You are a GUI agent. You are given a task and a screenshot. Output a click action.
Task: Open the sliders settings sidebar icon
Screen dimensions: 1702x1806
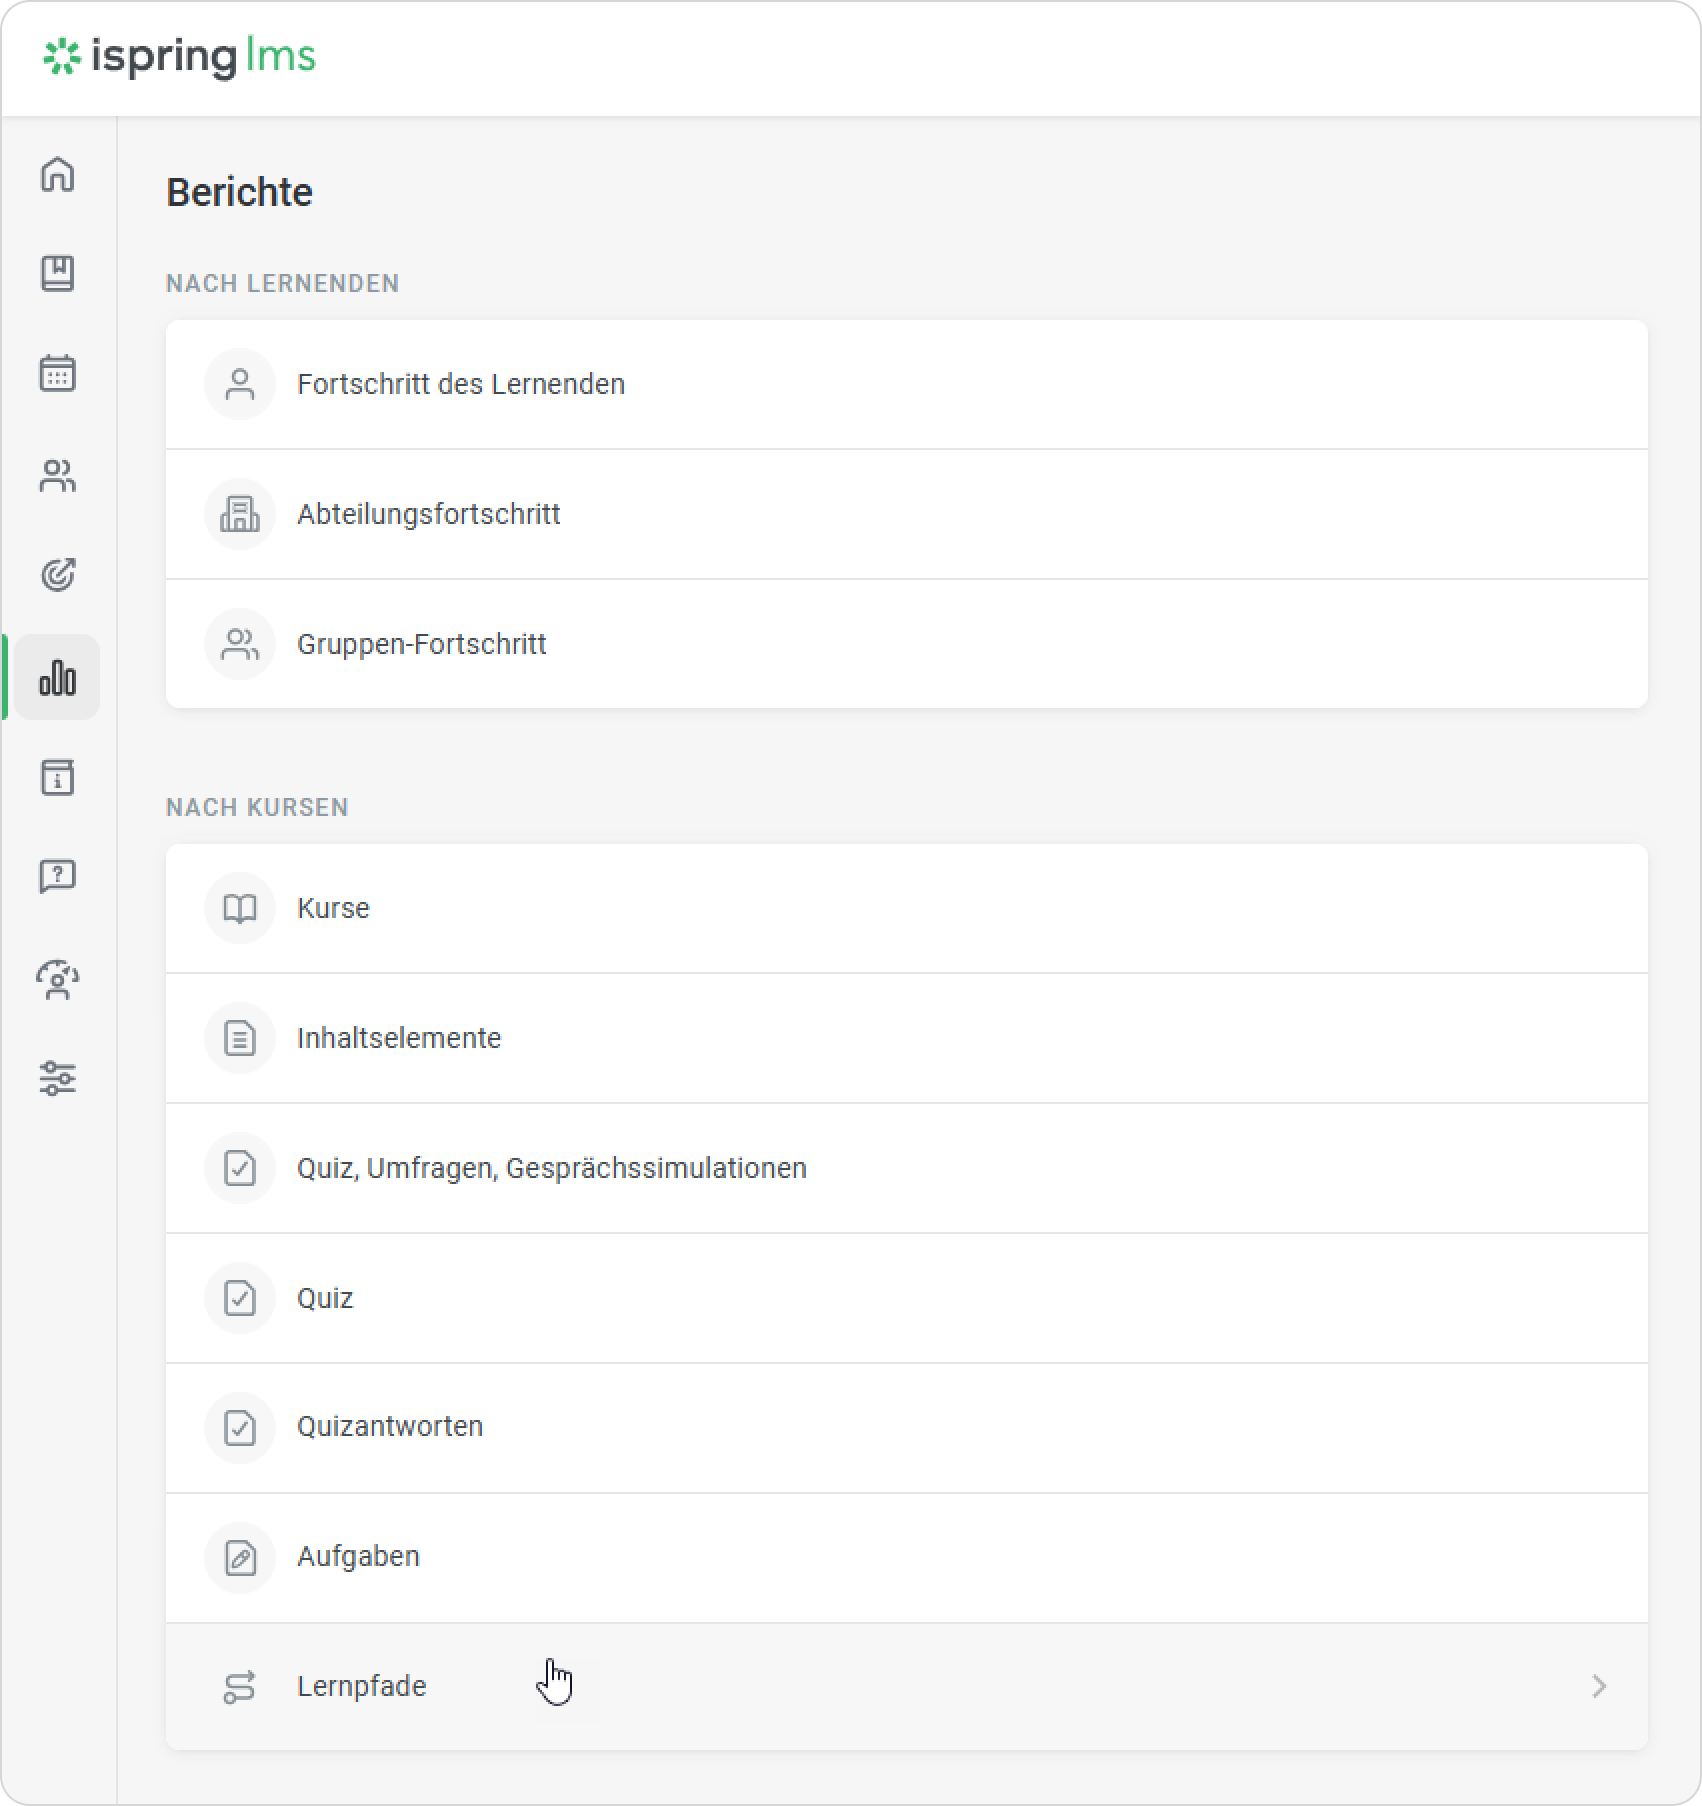[58, 1079]
